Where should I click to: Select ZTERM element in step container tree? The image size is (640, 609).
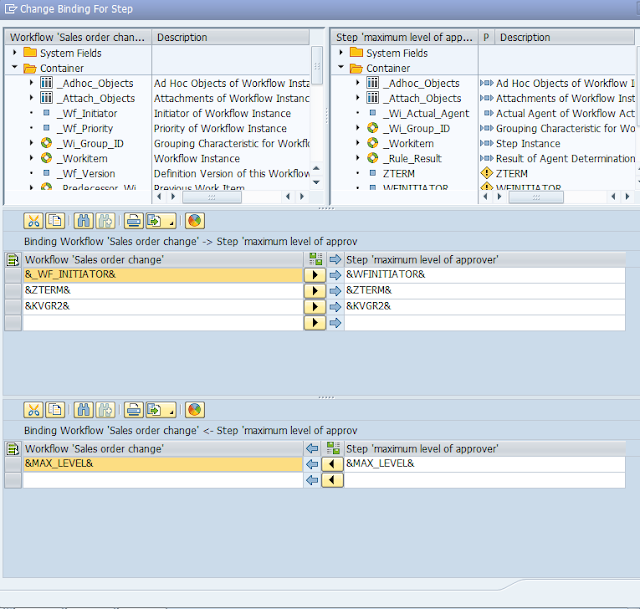click(399, 173)
